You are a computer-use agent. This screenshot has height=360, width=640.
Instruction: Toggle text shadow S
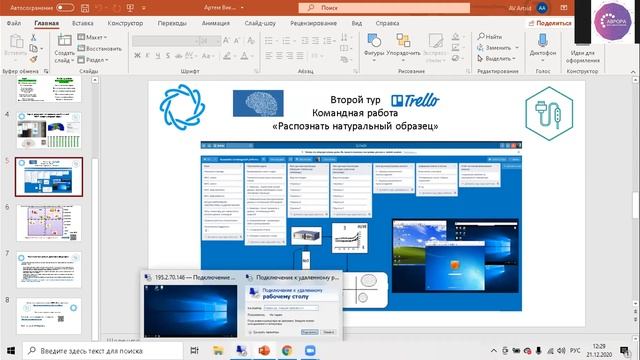(x=168, y=56)
